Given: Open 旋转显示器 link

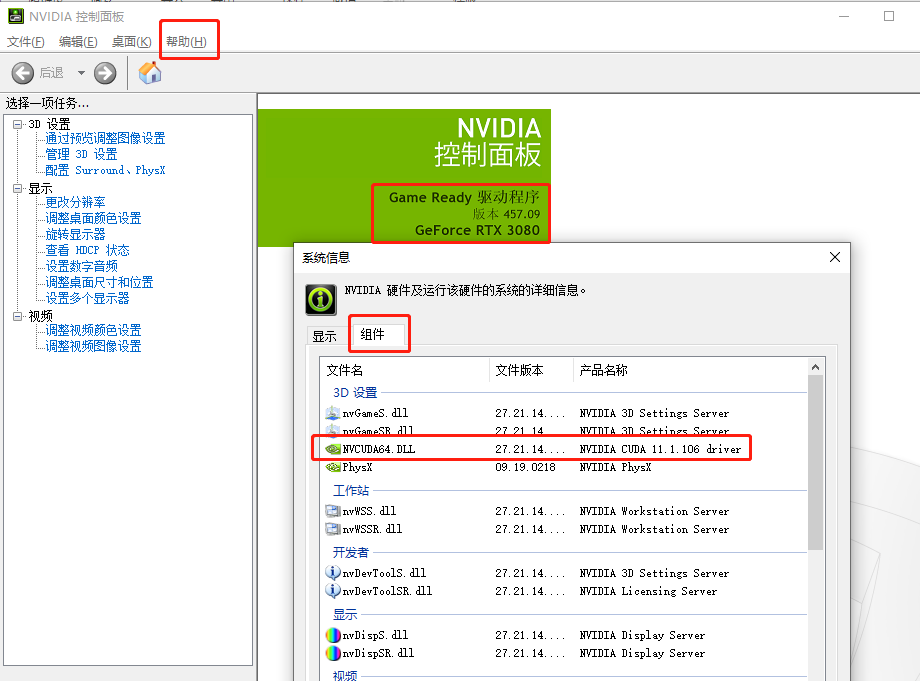Looking at the screenshot, I should coord(75,235).
